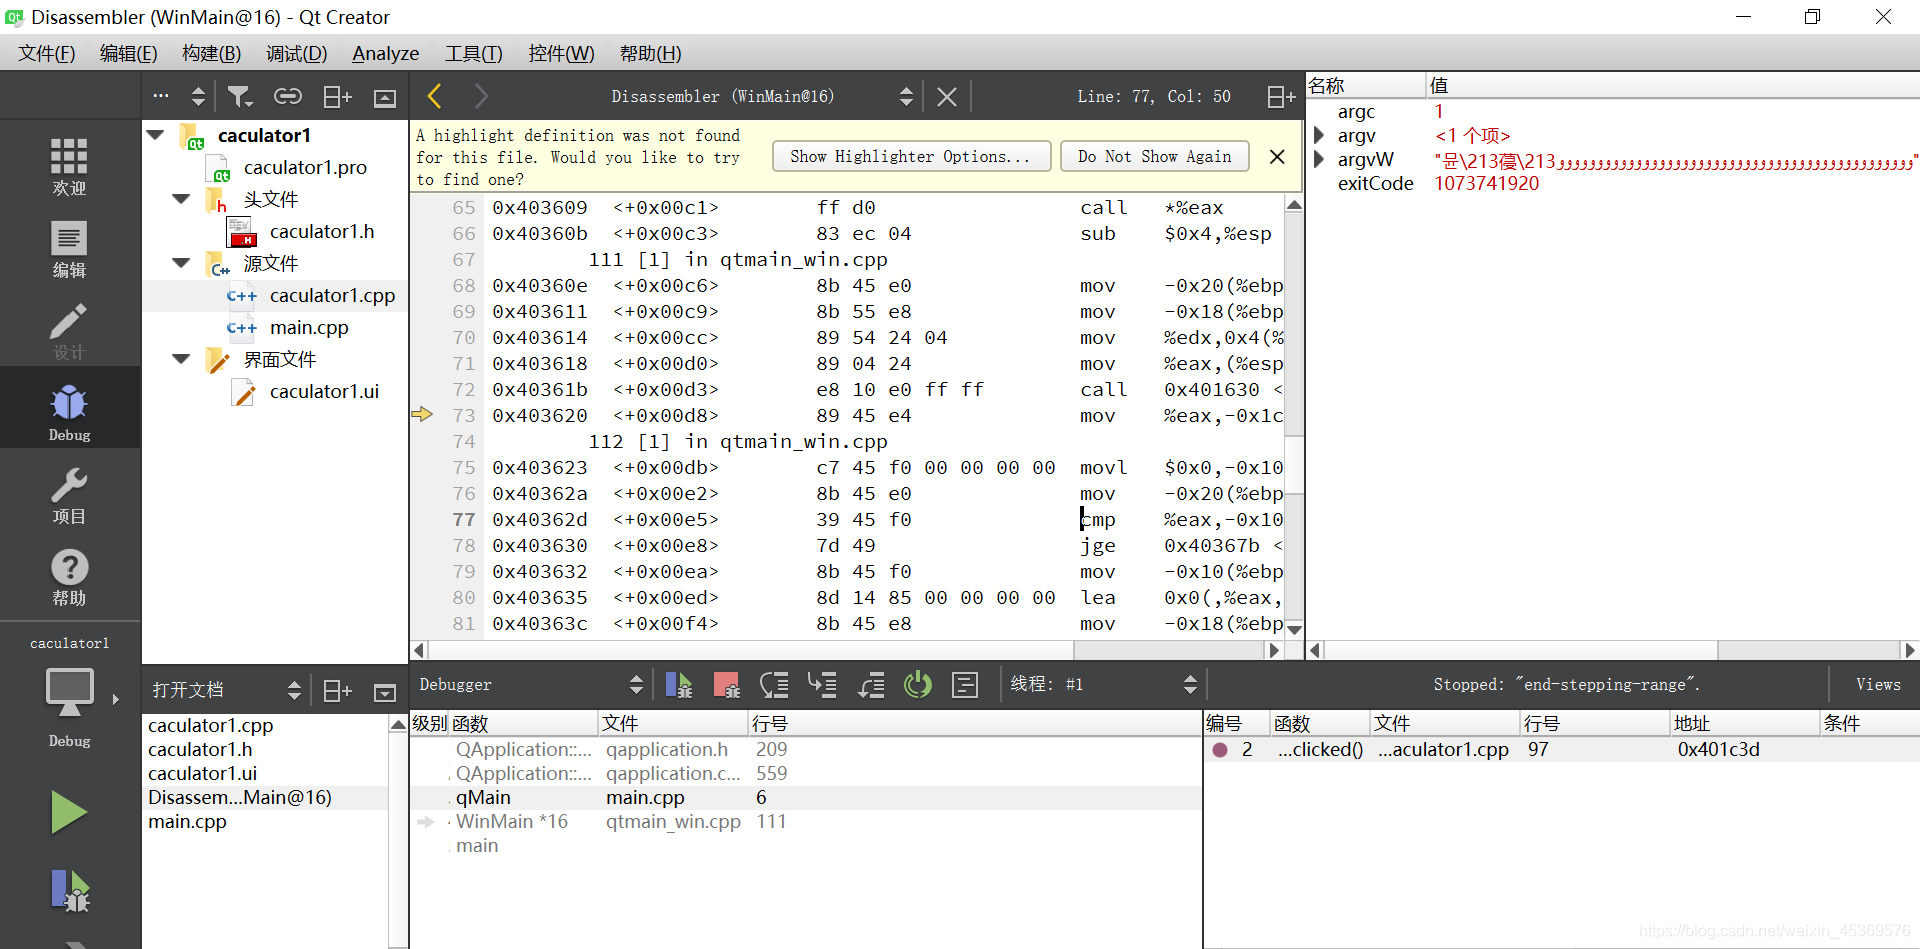Restart the debugging session
This screenshot has height=949, width=1920.
point(918,685)
